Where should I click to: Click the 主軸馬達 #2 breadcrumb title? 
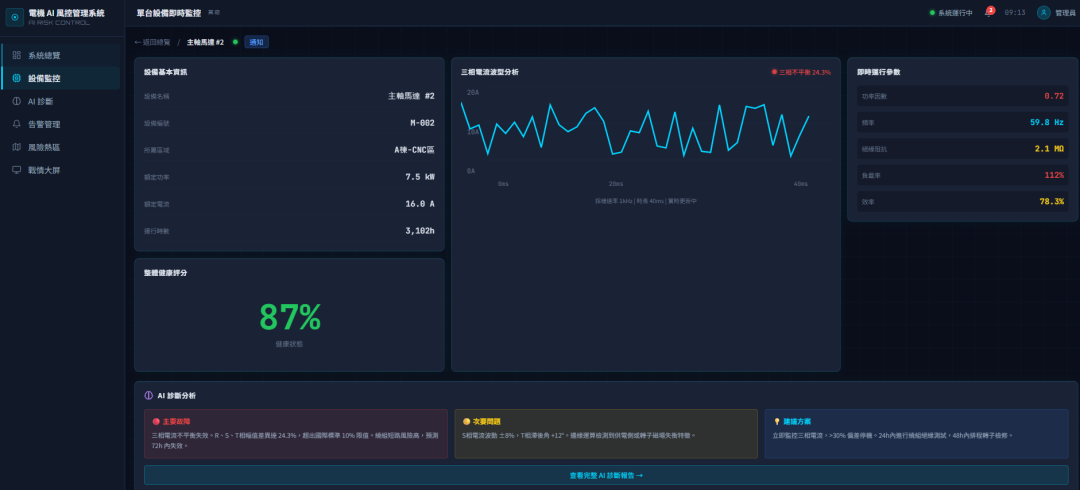[x=205, y=42]
